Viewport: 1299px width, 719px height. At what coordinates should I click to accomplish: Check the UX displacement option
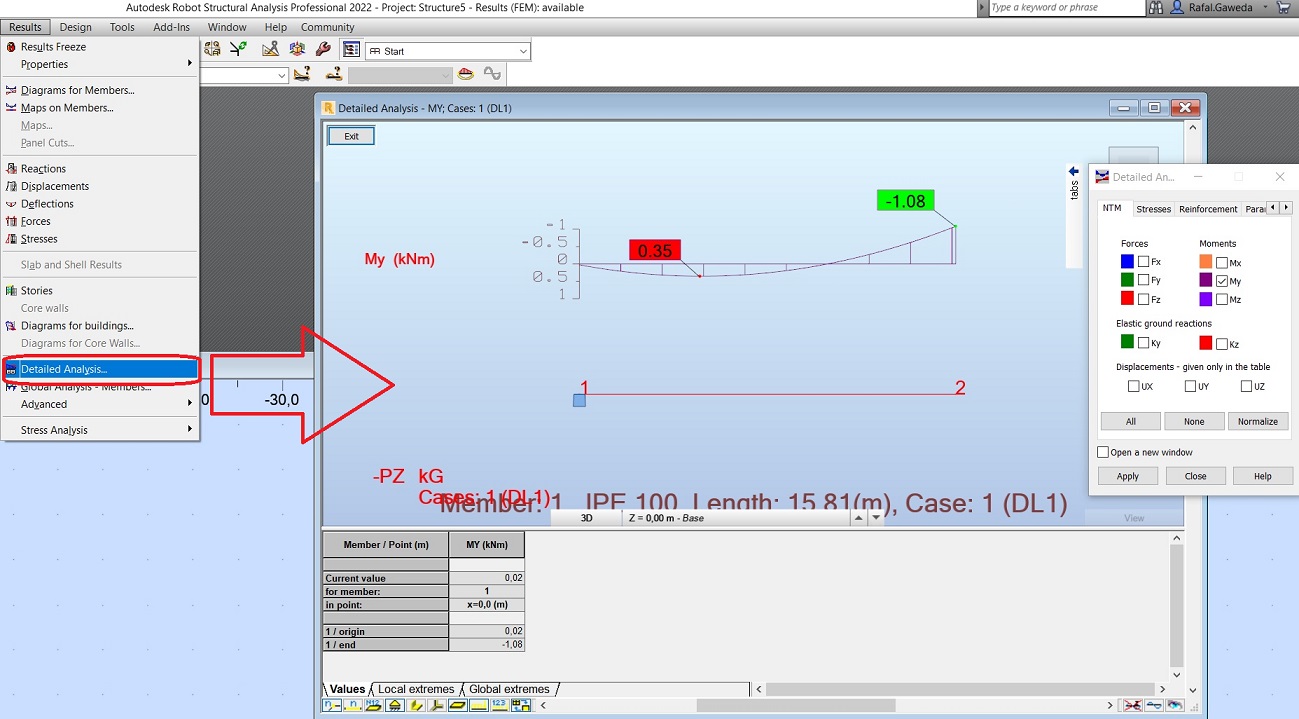1134,386
